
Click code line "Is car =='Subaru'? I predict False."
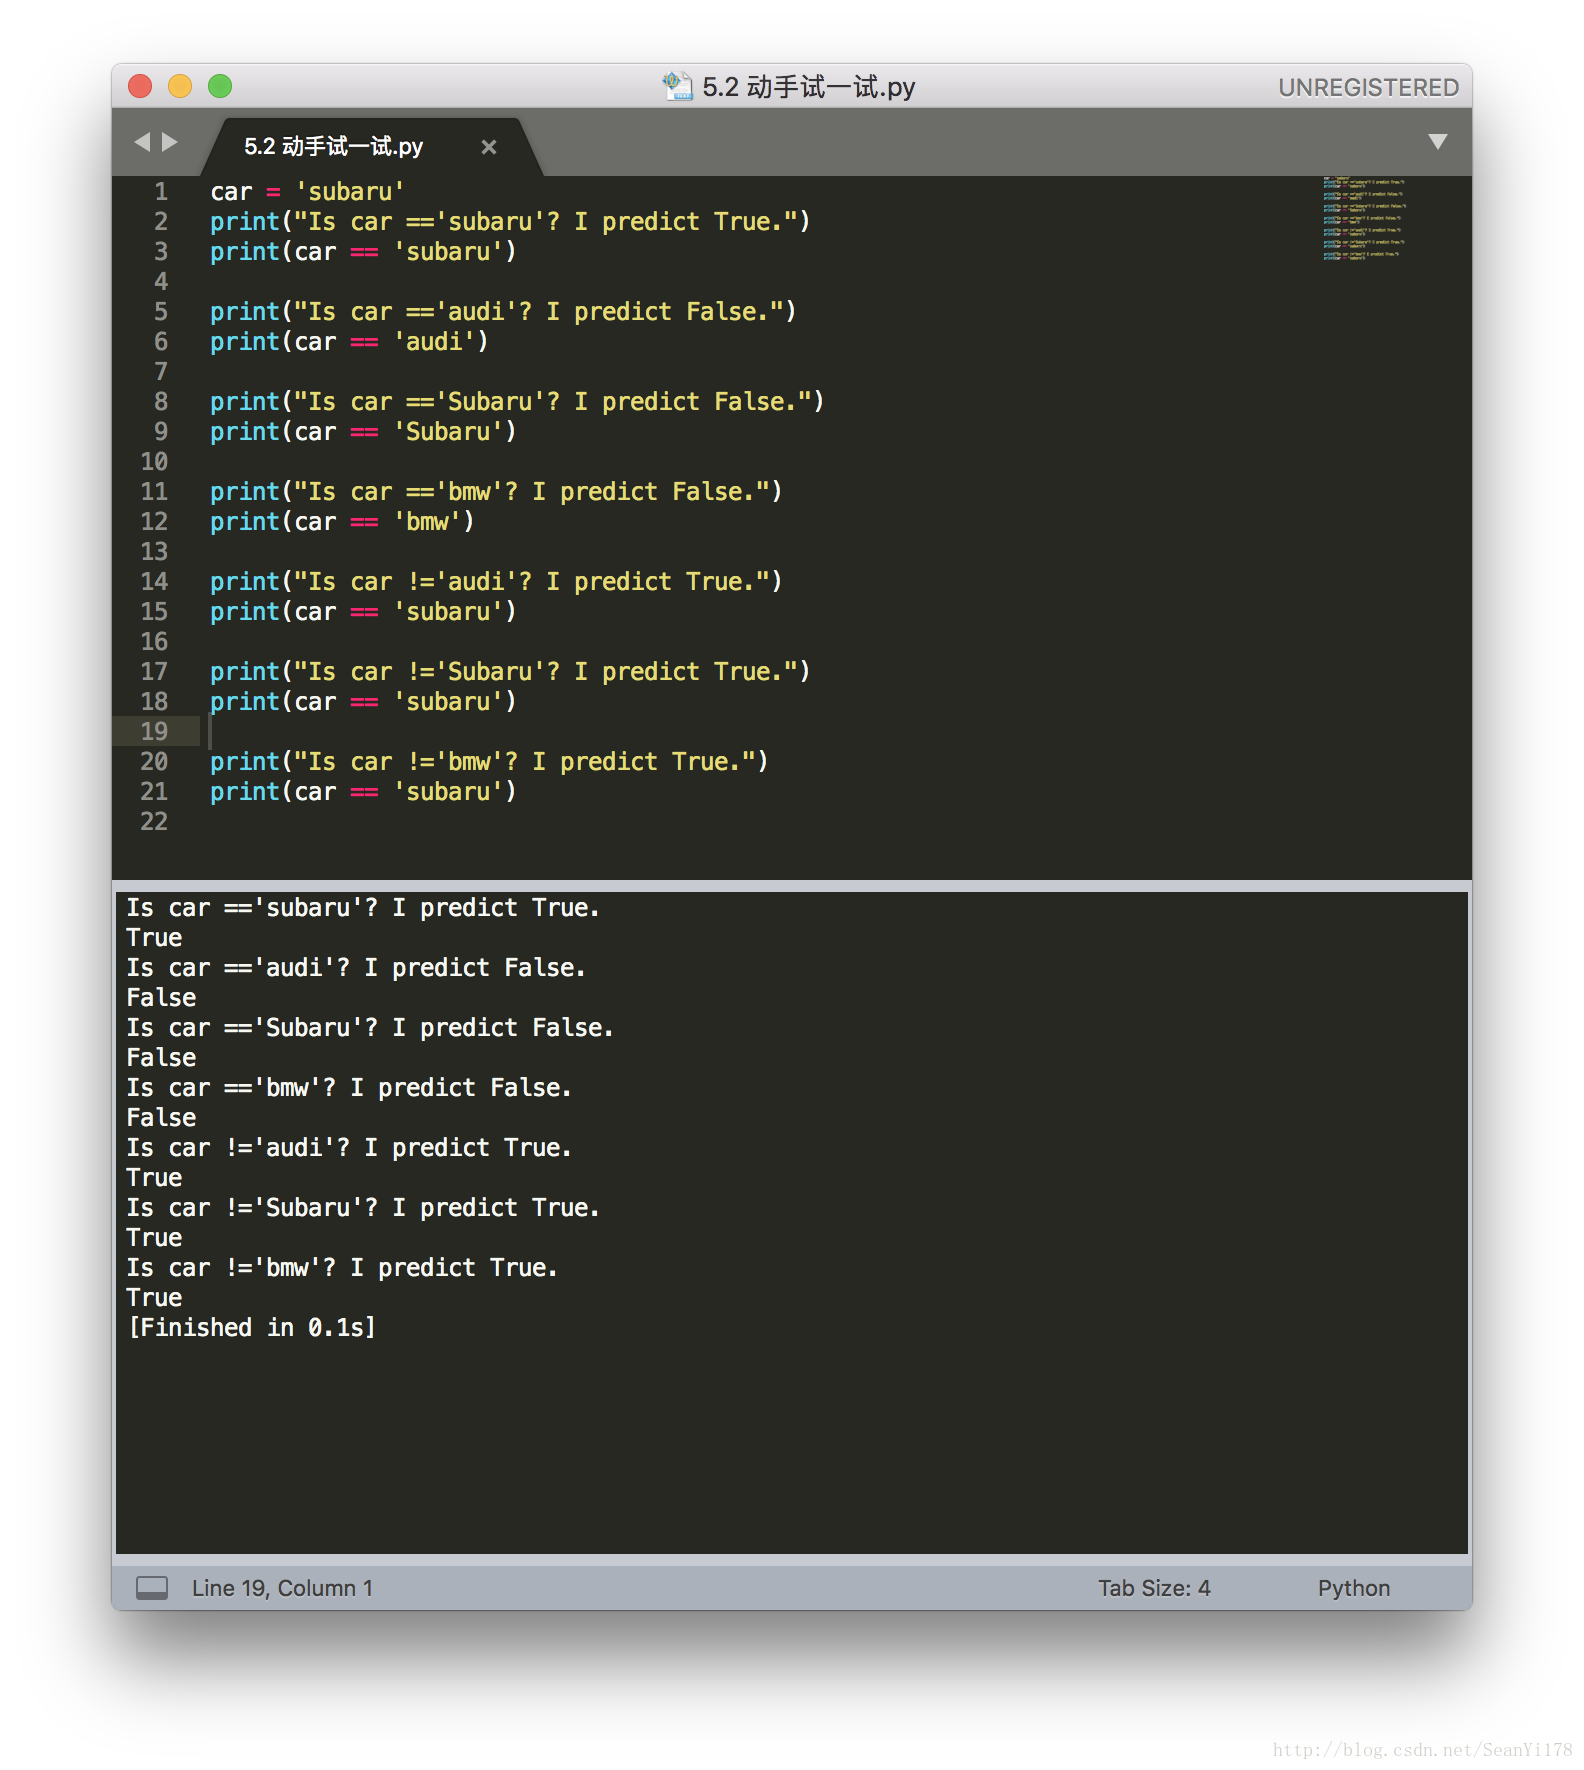tap(517, 401)
